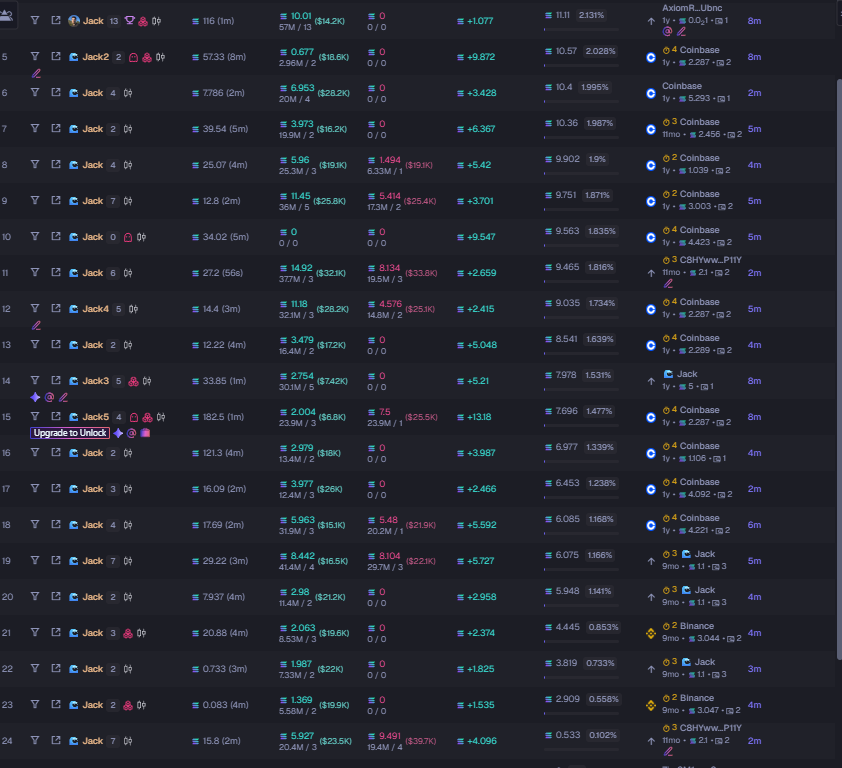Viewport: 842px width, 768px height.
Task: Click the Binance logo in row 23
Action: click(x=651, y=705)
